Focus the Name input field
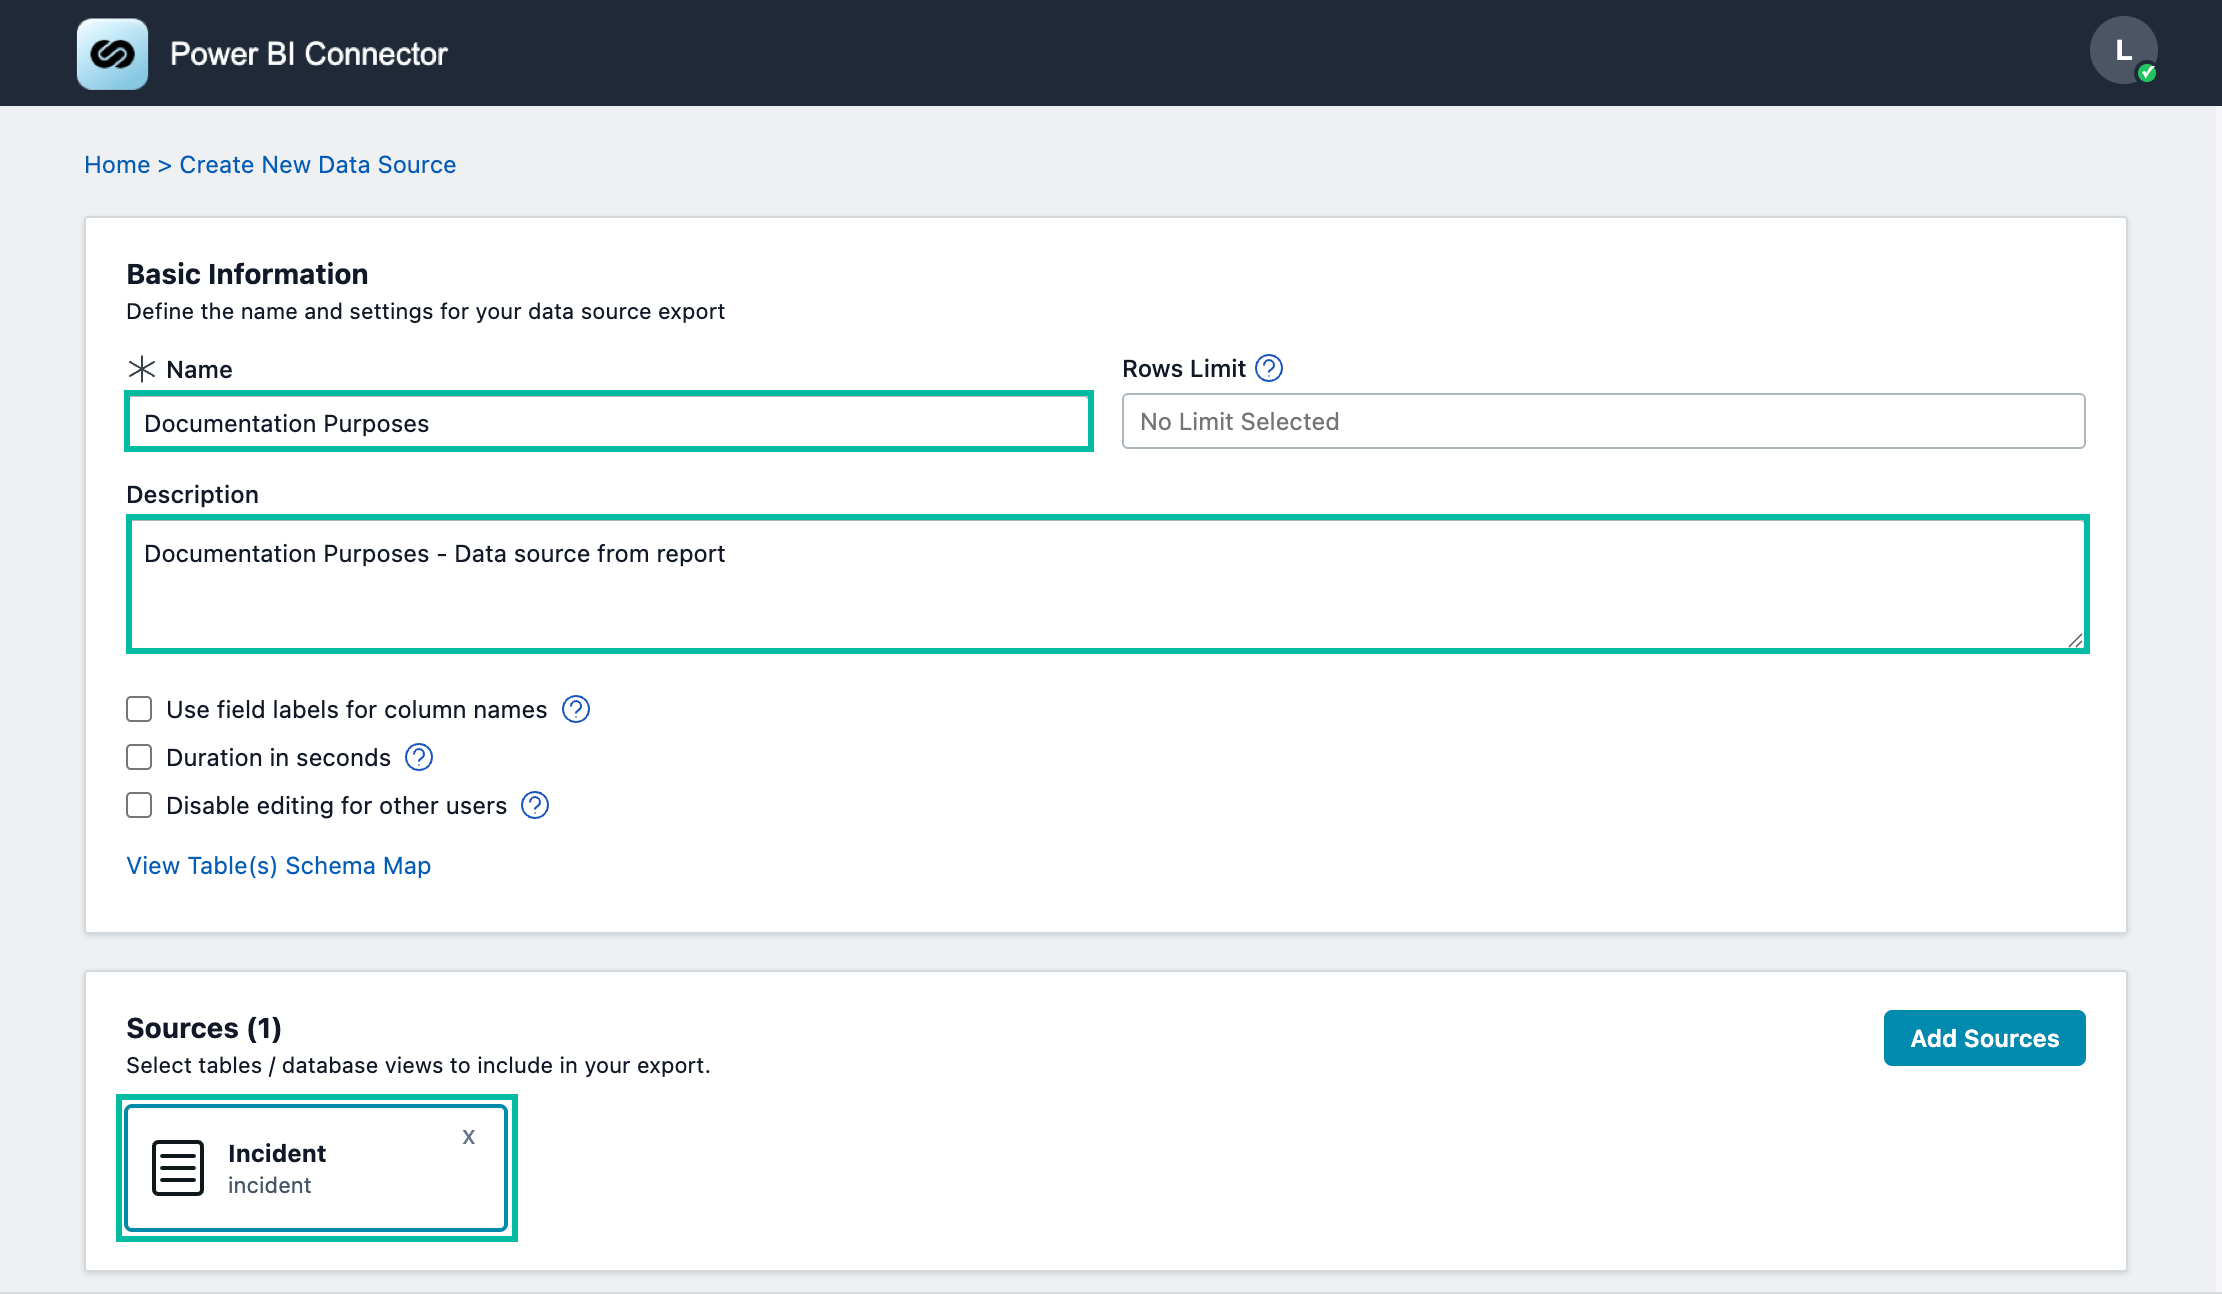 608,422
